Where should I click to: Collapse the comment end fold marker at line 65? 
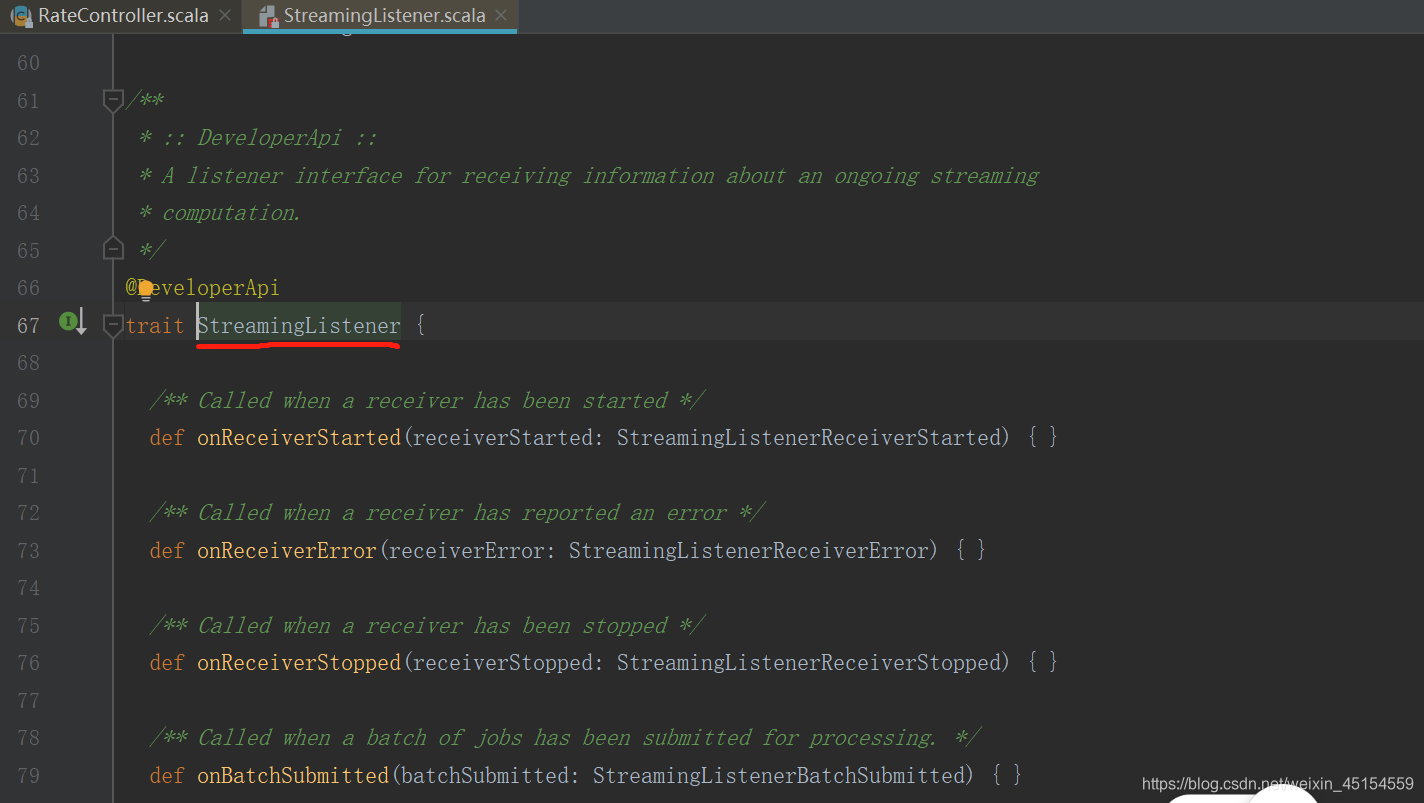pyautogui.click(x=113, y=249)
